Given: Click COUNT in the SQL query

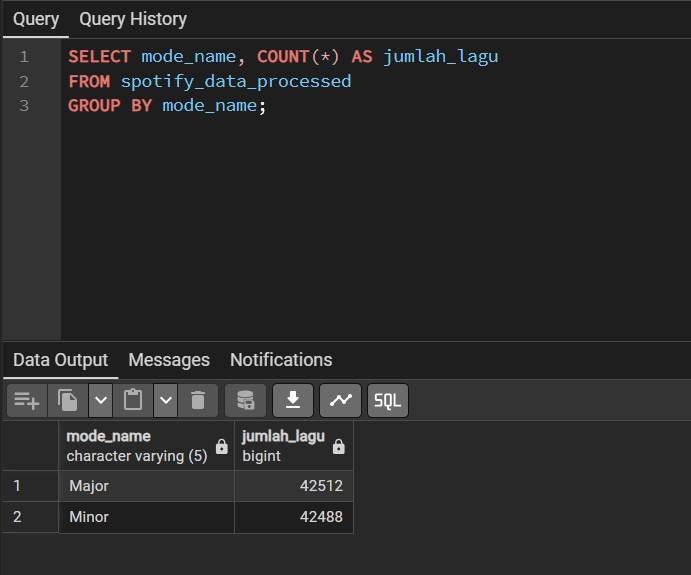Looking at the screenshot, I should (283, 57).
